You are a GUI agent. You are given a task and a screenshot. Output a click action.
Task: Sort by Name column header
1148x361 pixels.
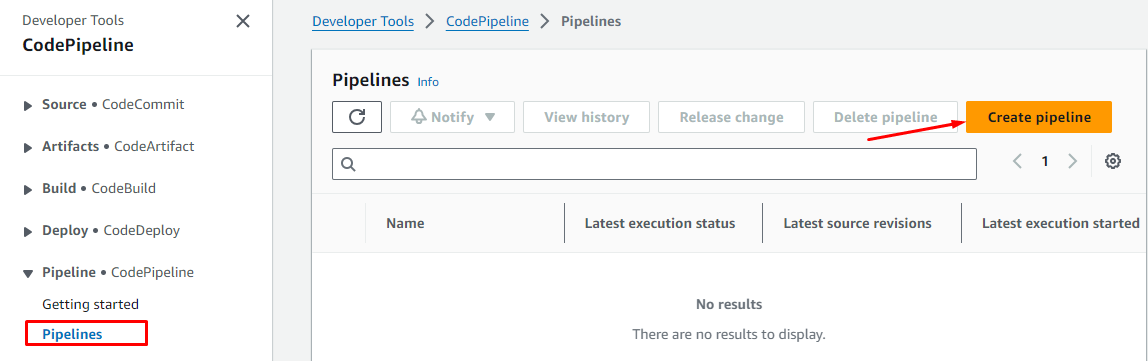[405, 223]
